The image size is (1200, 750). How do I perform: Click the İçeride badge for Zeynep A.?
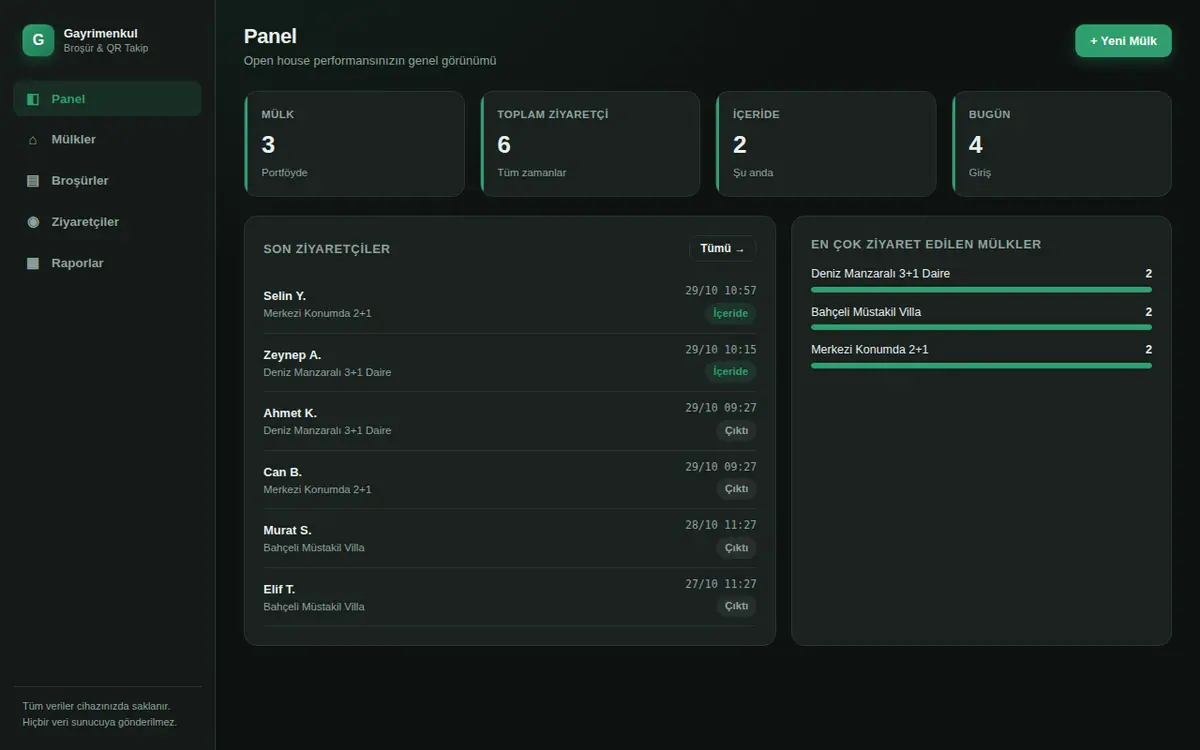[x=730, y=371]
